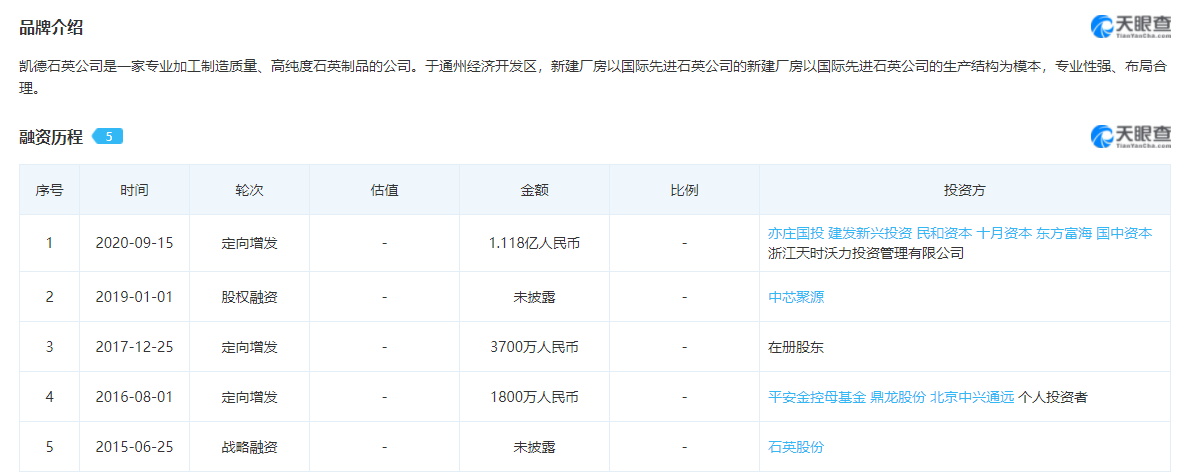Visit the 十月资本 investor link
Image resolution: width=1183 pixels, height=472 pixels.
click(x=1003, y=233)
